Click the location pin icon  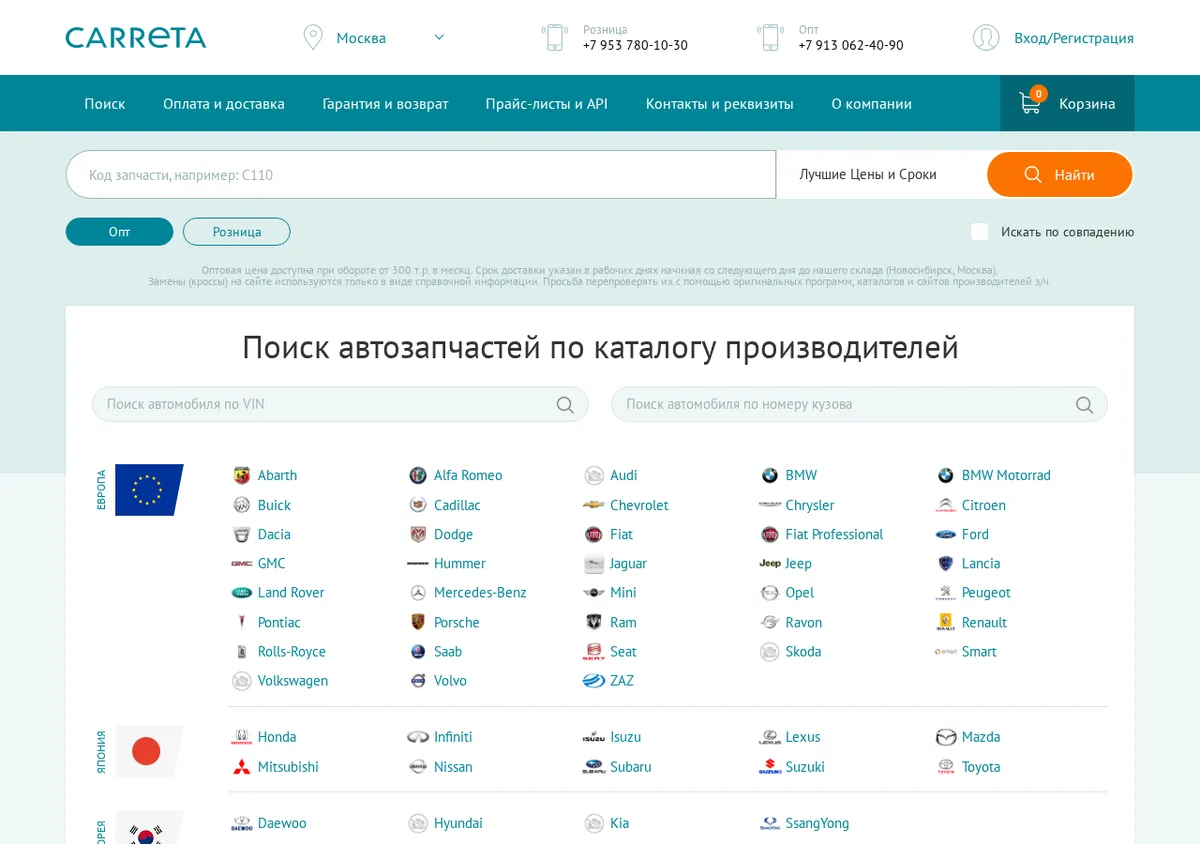(x=313, y=38)
